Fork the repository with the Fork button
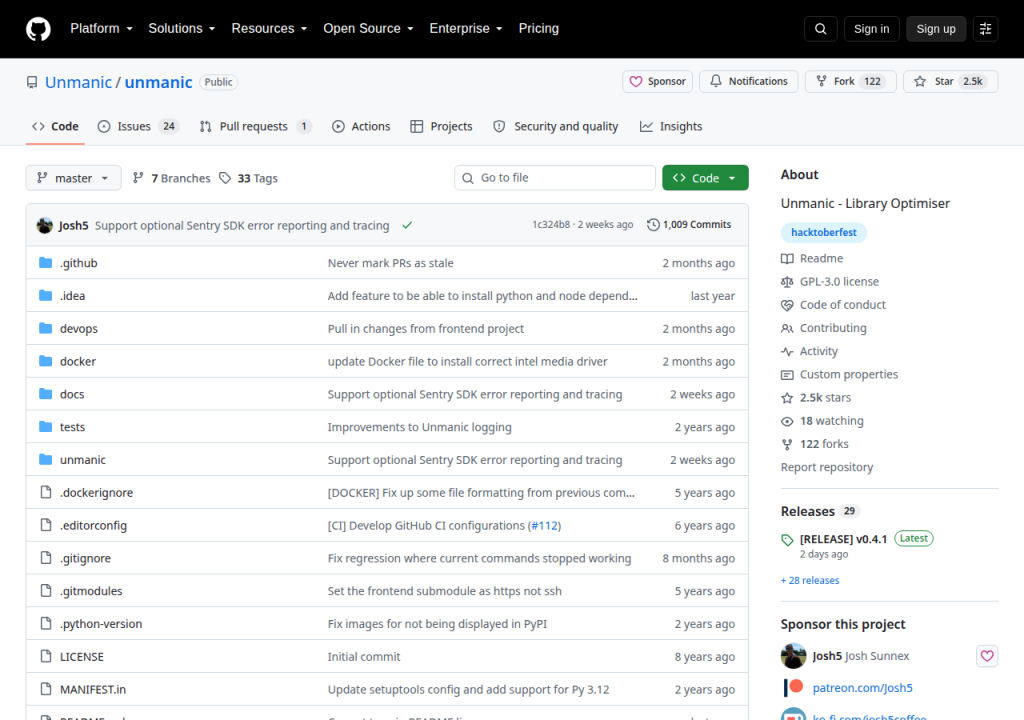Screen dimensions: 1024x720 tap(850, 82)
